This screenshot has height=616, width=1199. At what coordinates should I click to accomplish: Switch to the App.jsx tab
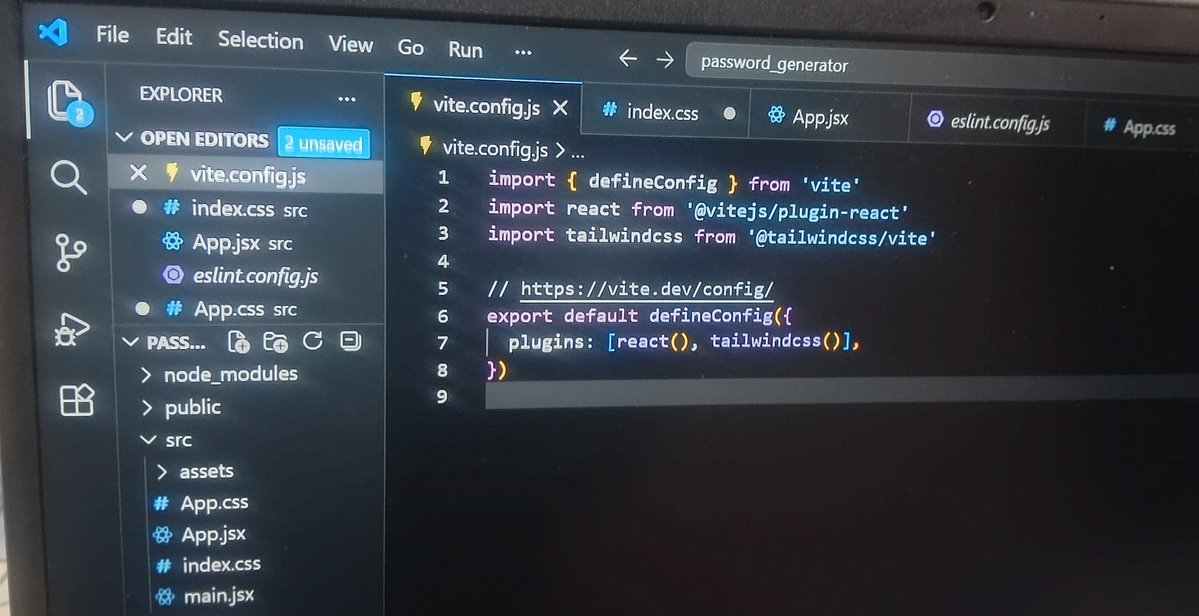coord(820,117)
